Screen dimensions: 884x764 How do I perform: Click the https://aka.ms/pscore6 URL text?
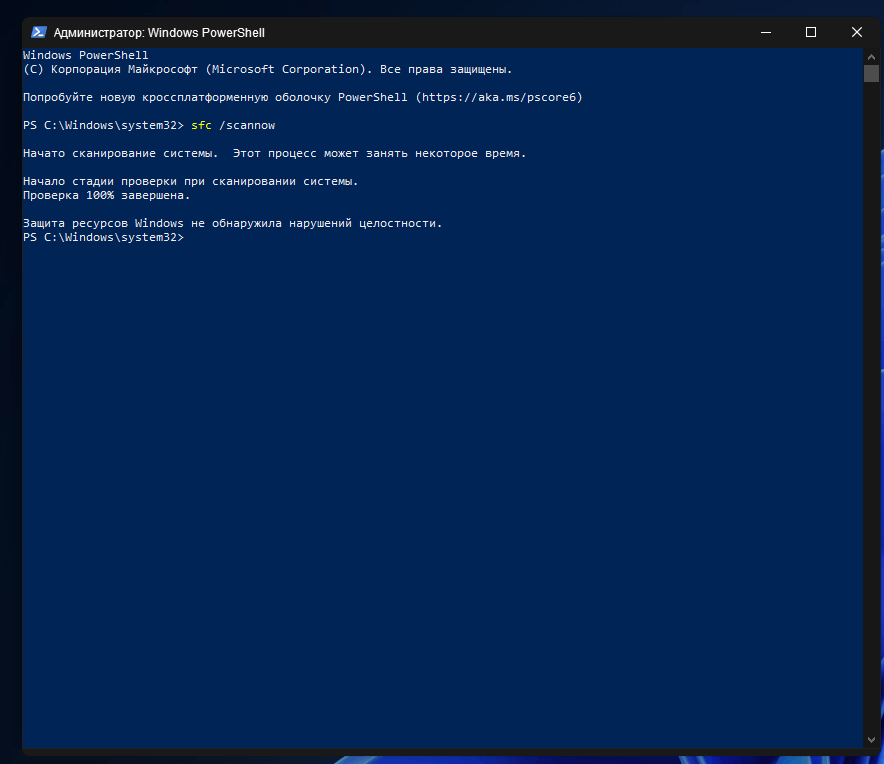pyautogui.click(x=499, y=97)
